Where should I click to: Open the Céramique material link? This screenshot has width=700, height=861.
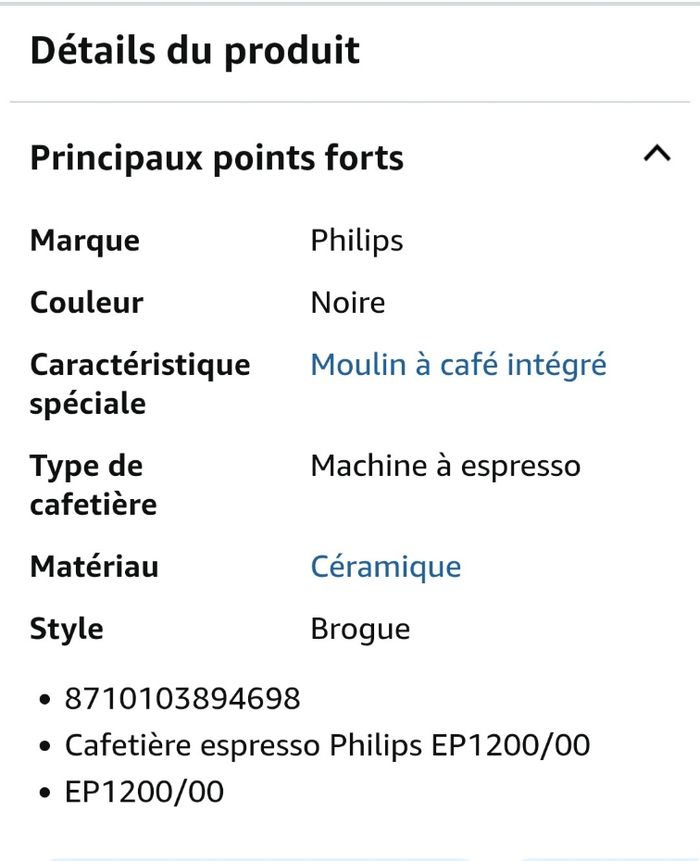coord(386,566)
